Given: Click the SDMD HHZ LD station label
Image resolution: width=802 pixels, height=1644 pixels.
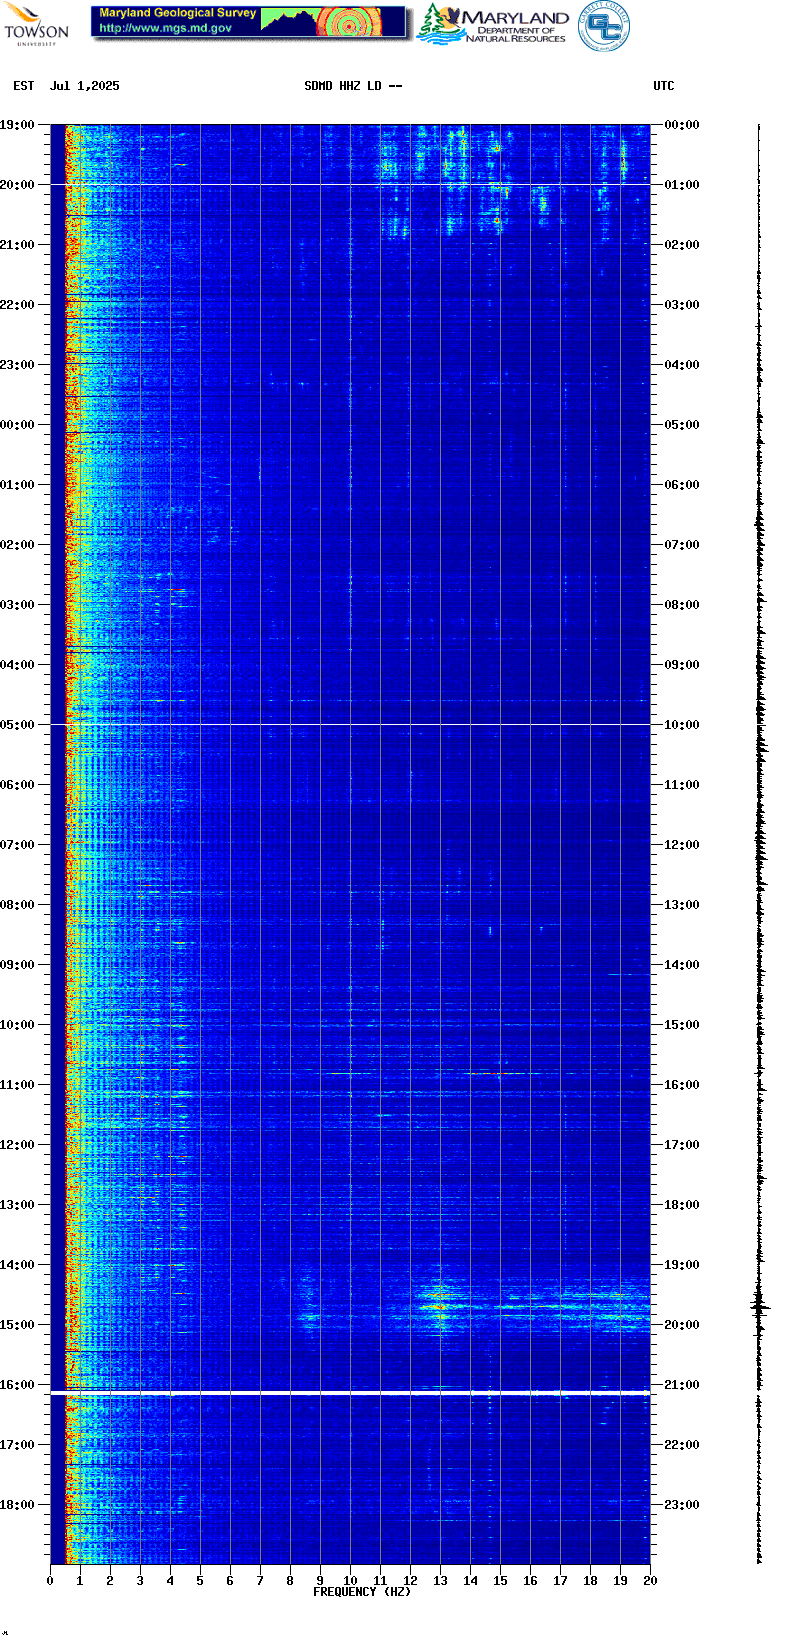Looking at the screenshot, I should [352, 86].
